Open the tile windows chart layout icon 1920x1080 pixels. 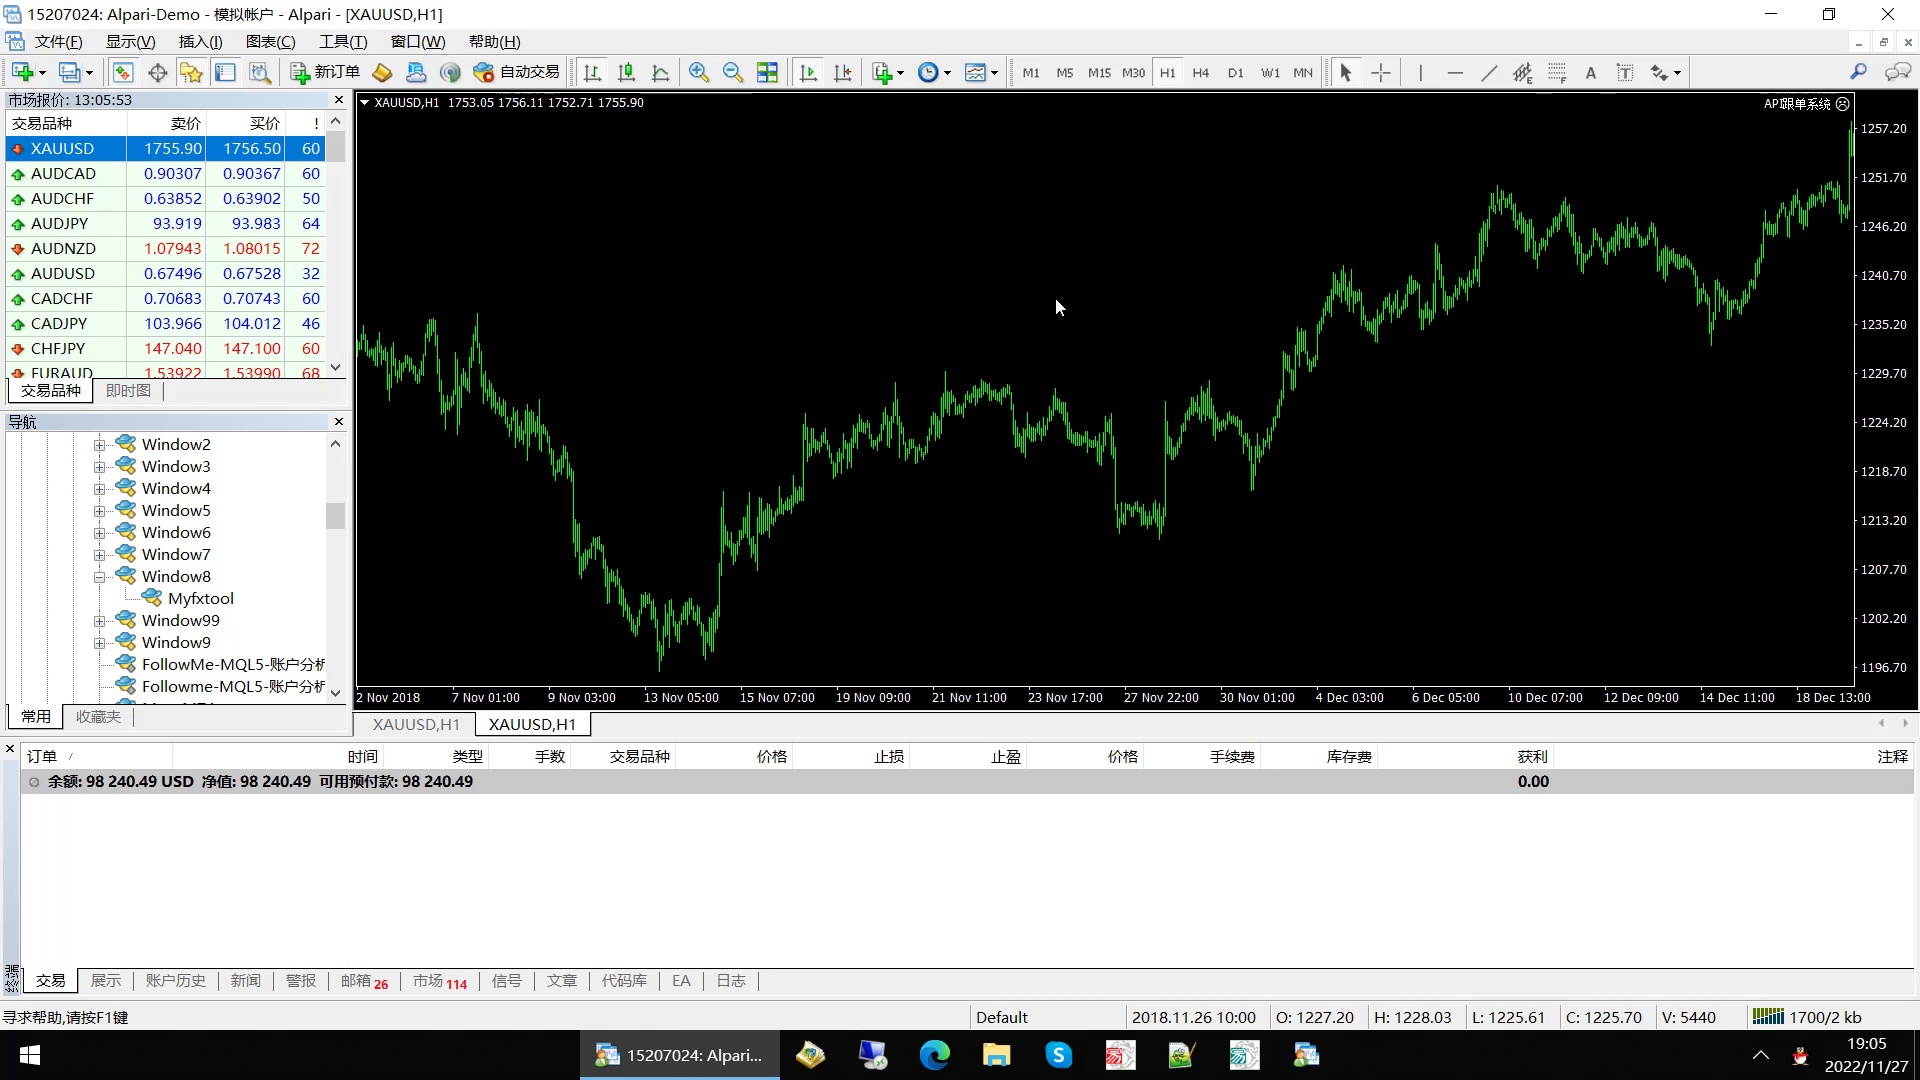click(767, 72)
